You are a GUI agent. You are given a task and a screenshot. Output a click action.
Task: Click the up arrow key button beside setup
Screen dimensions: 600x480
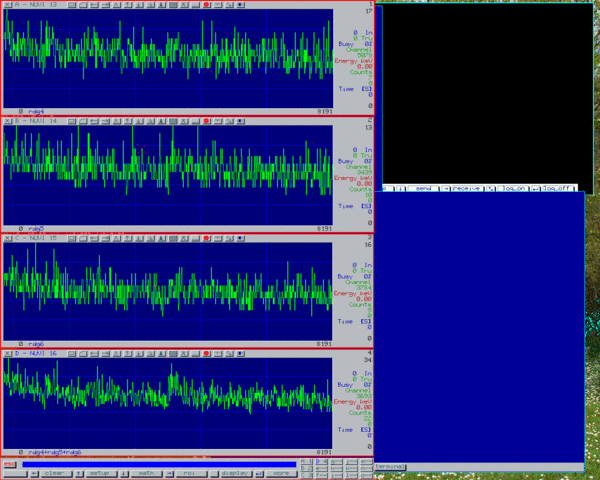(79, 473)
